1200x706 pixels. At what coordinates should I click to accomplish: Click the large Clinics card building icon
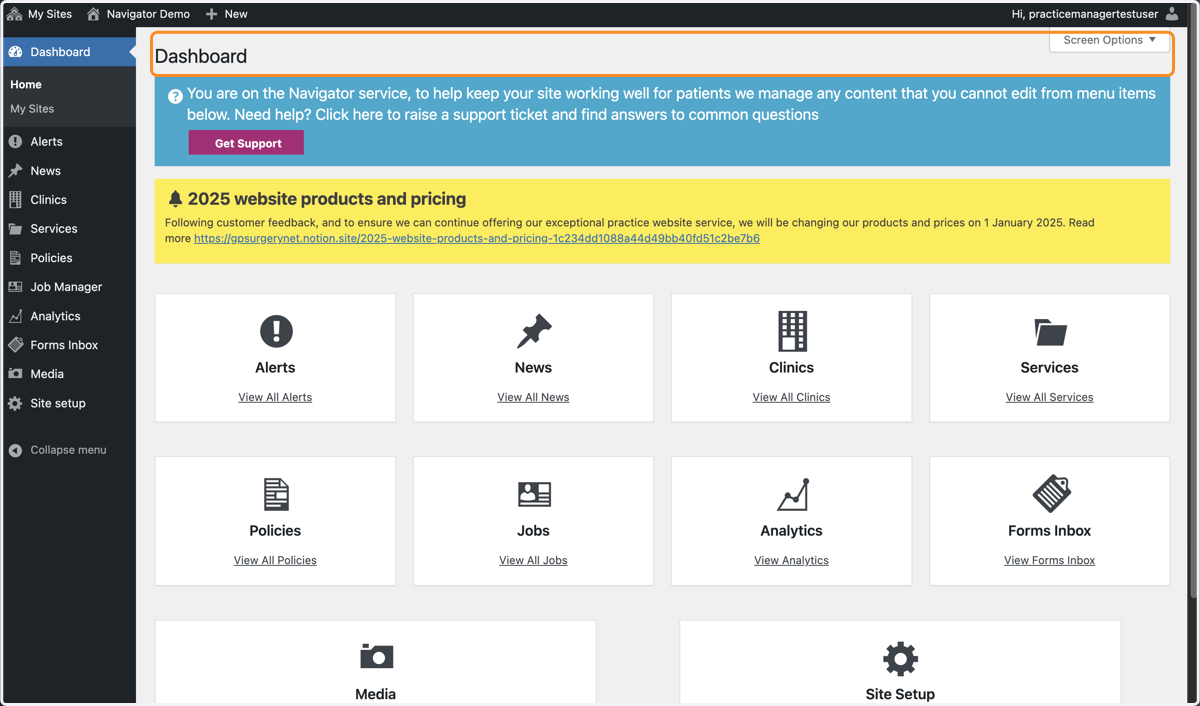point(792,331)
